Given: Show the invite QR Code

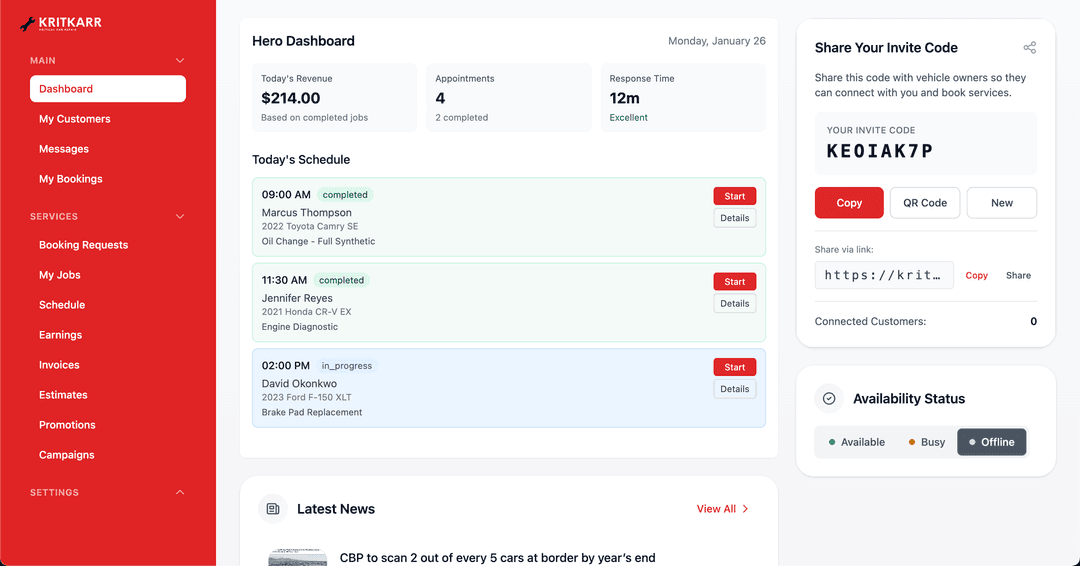Looking at the screenshot, I should click(x=924, y=202).
